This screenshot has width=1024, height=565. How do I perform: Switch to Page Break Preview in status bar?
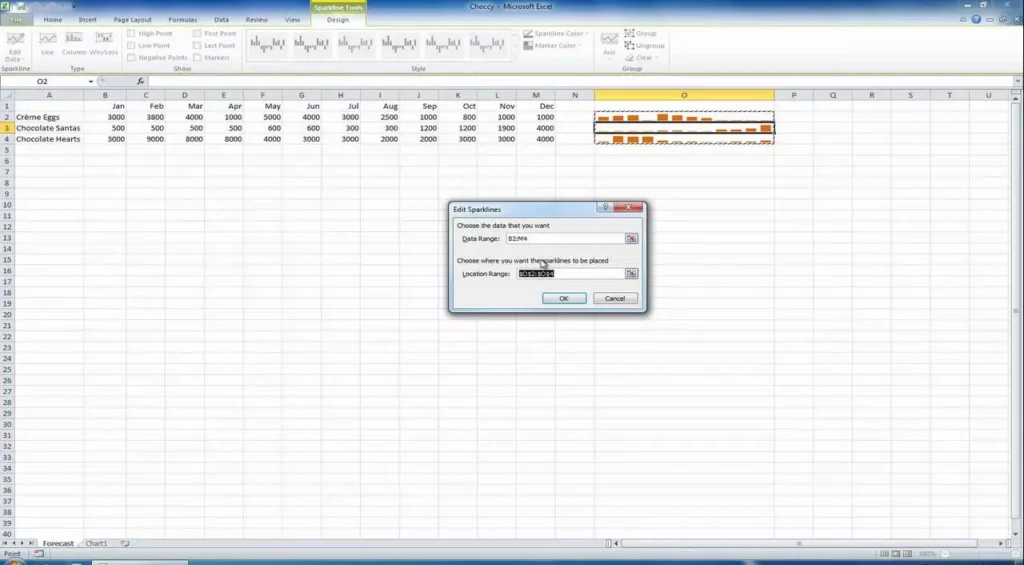tap(908, 554)
